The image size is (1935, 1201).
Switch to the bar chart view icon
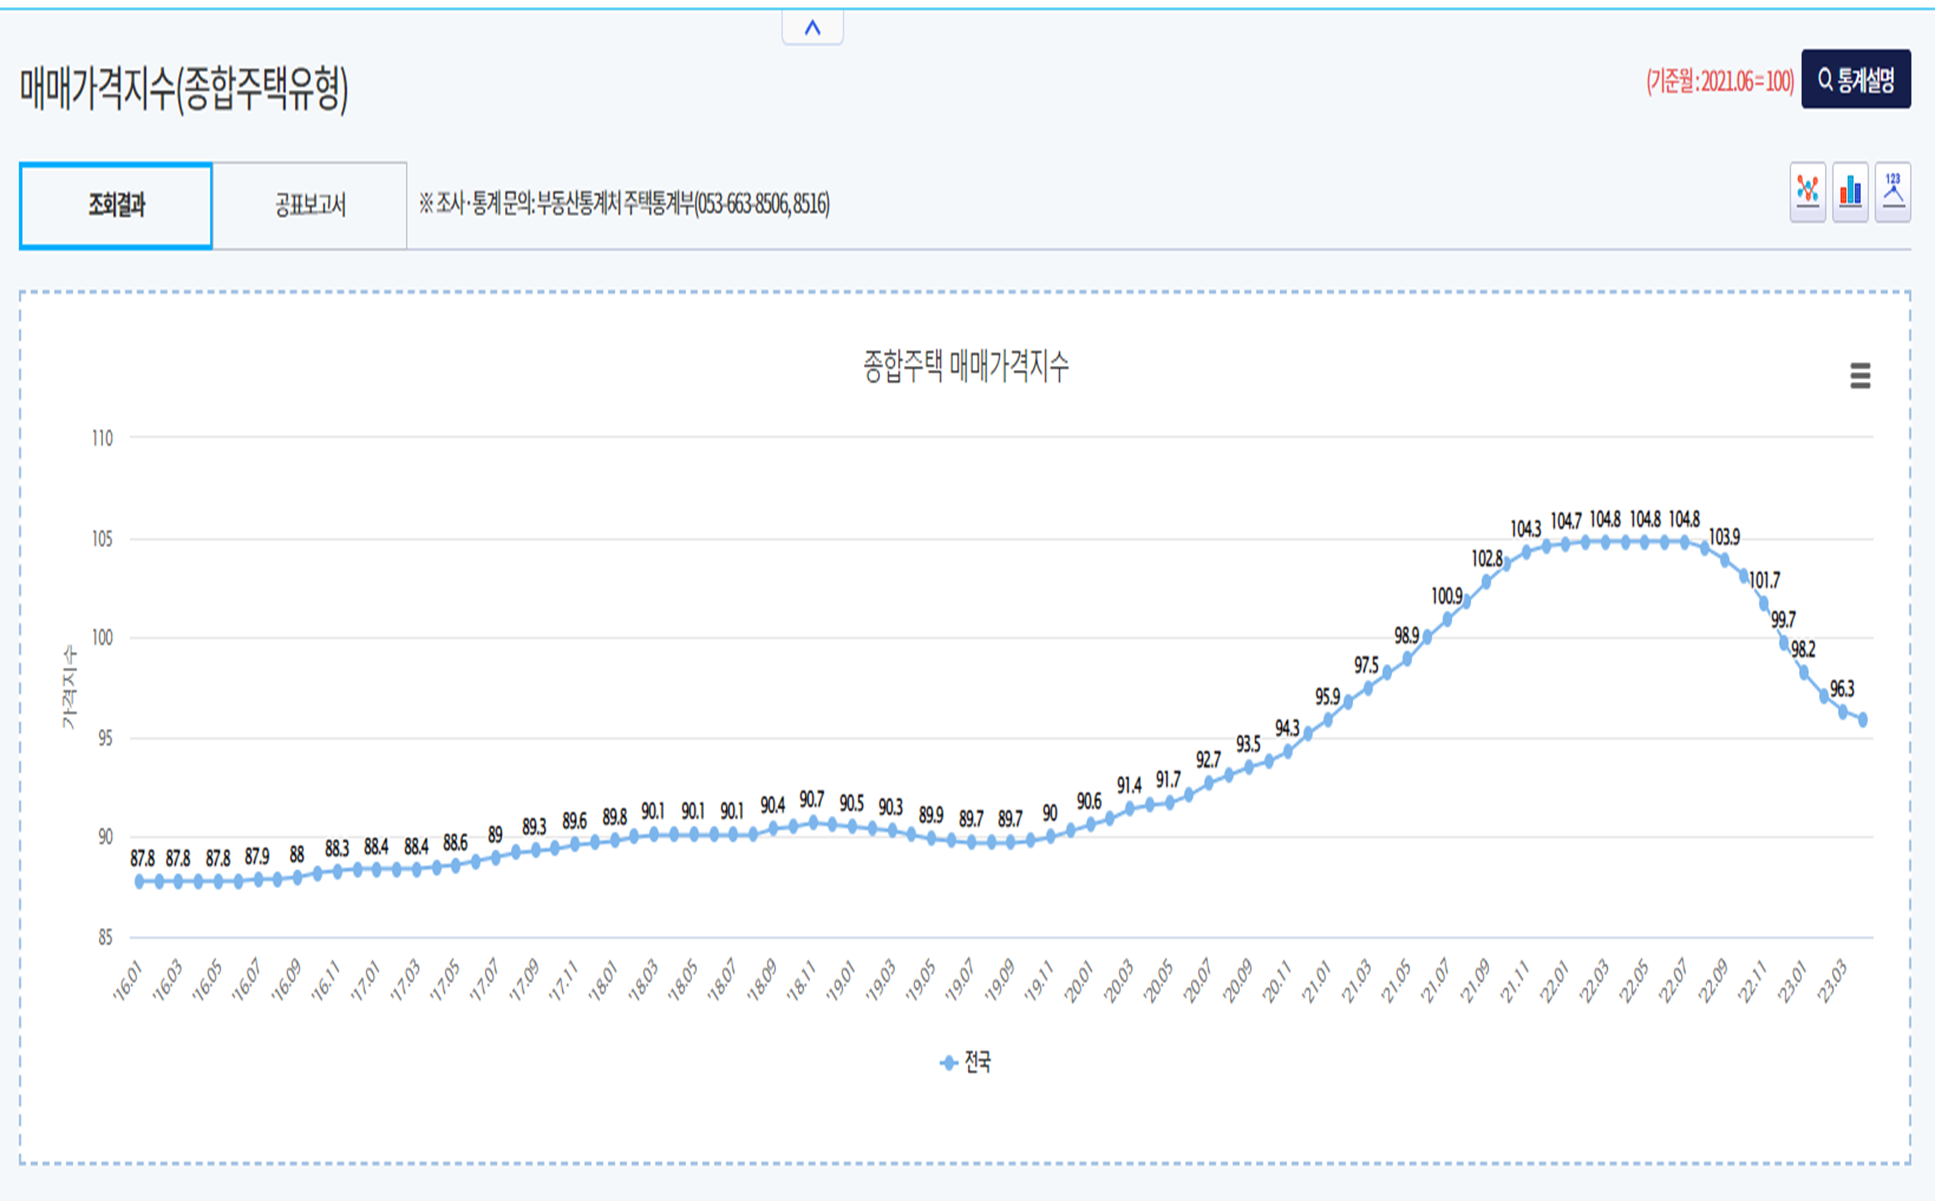click(x=1850, y=191)
